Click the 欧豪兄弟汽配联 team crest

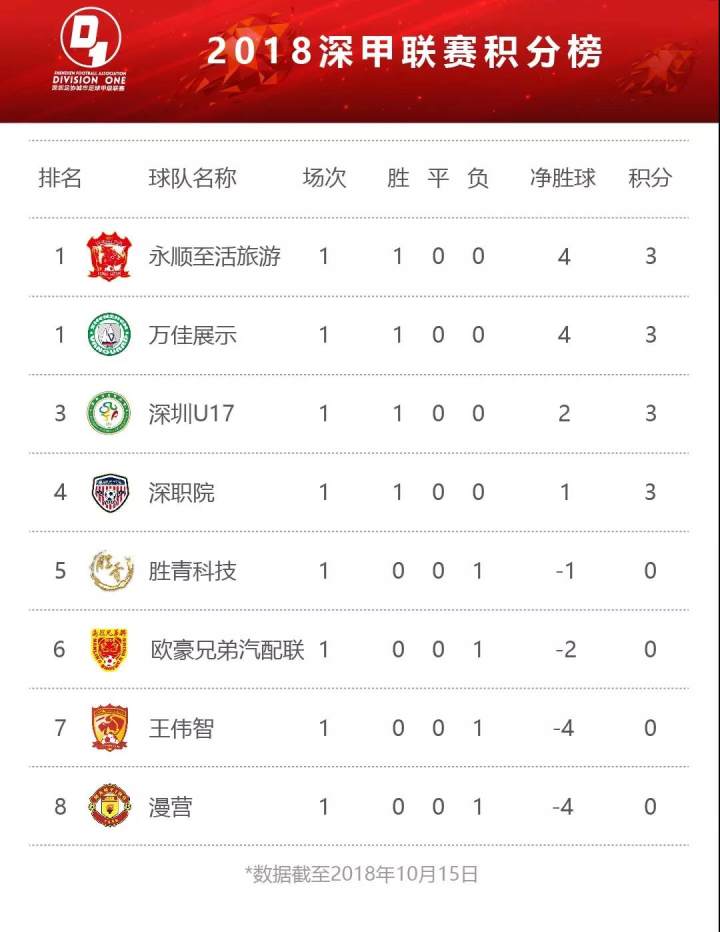(x=108, y=649)
